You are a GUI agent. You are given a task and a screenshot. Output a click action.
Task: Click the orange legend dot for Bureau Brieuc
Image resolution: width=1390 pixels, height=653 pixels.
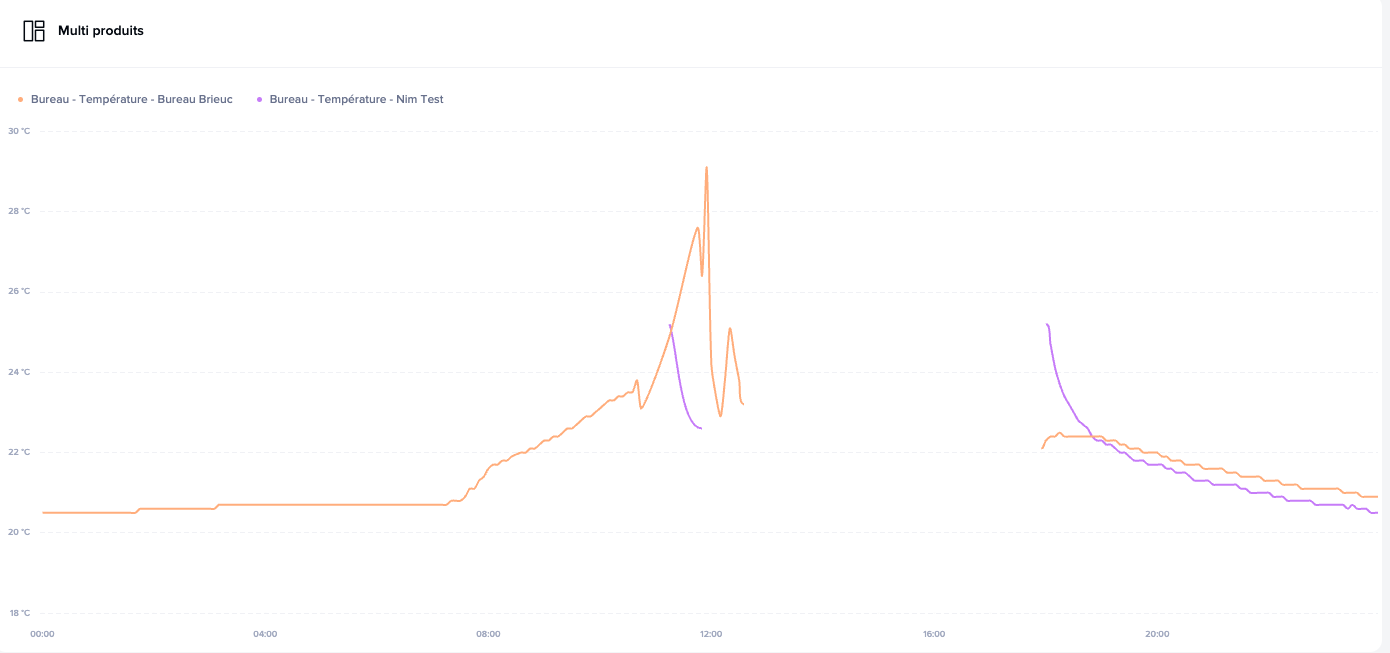pyautogui.click(x=20, y=100)
